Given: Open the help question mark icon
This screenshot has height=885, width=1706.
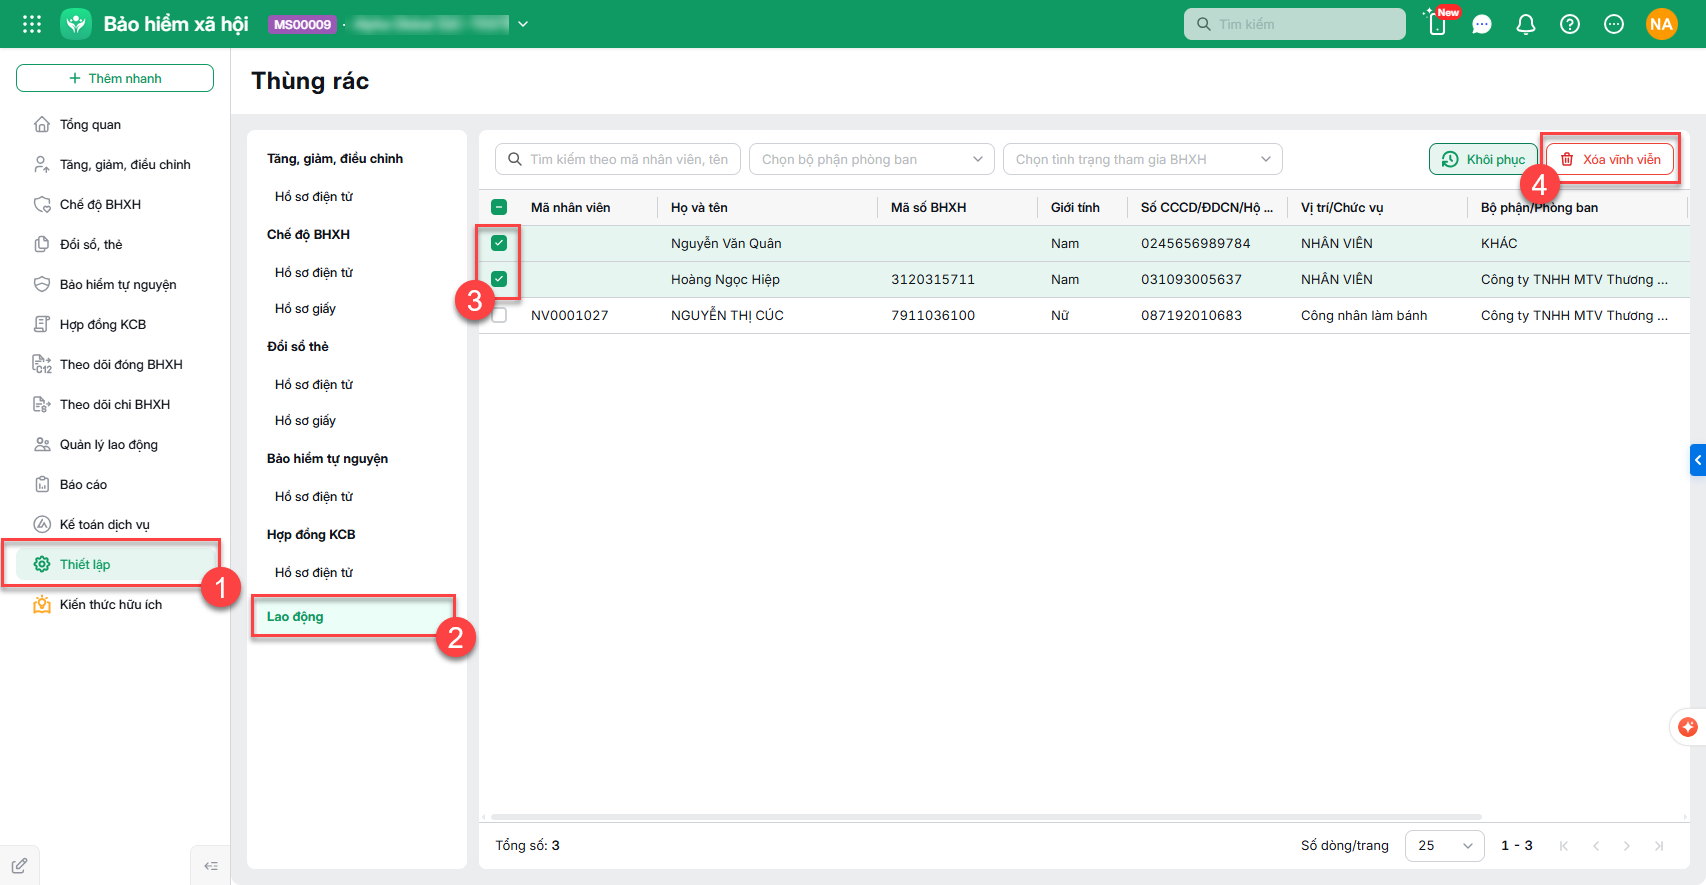Looking at the screenshot, I should pyautogui.click(x=1570, y=24).
